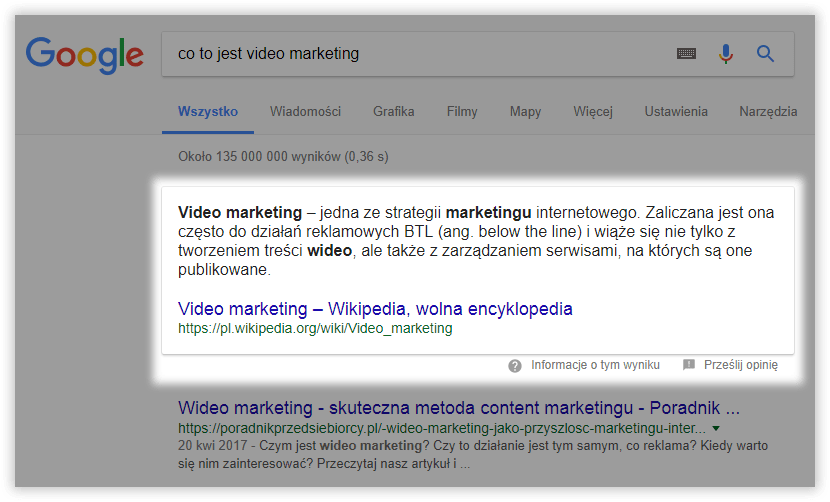Open the Mapy tab
This screenshot has width=830, height=502.
[525, 112]
